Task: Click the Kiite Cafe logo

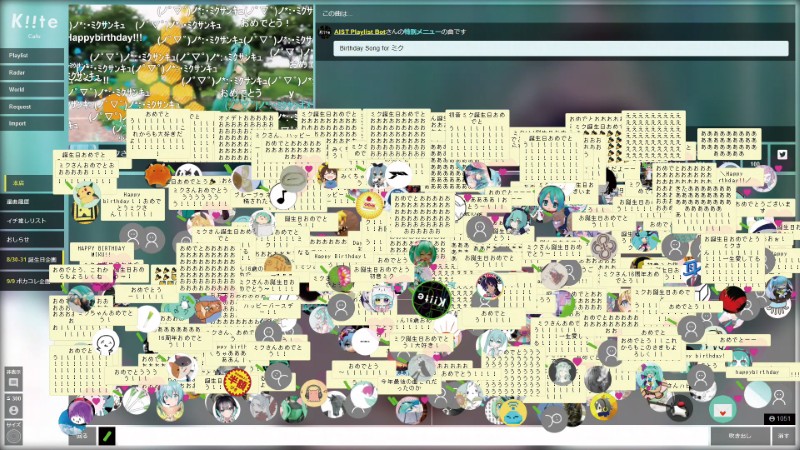Action: 34,23
